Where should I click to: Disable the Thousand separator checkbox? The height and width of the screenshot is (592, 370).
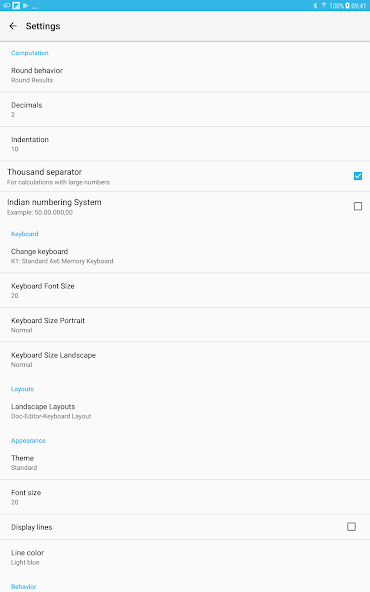click(358, 176)
